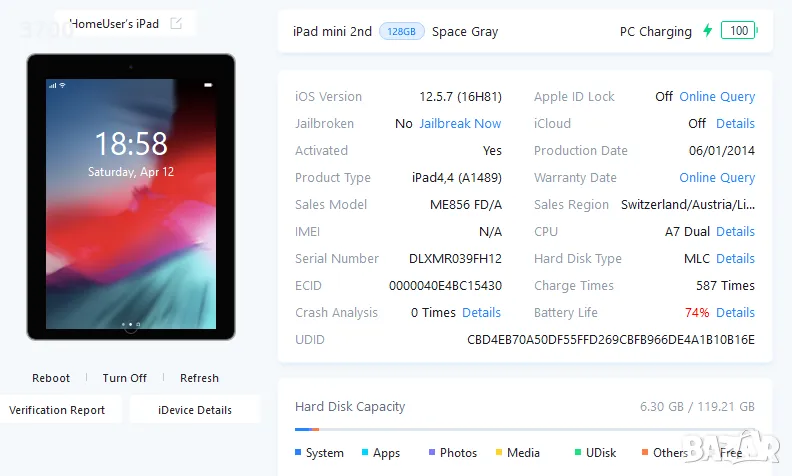The width and height of the screenshot is (792, 476).
Task: Refresh the device information
Action: click(199, 378)
